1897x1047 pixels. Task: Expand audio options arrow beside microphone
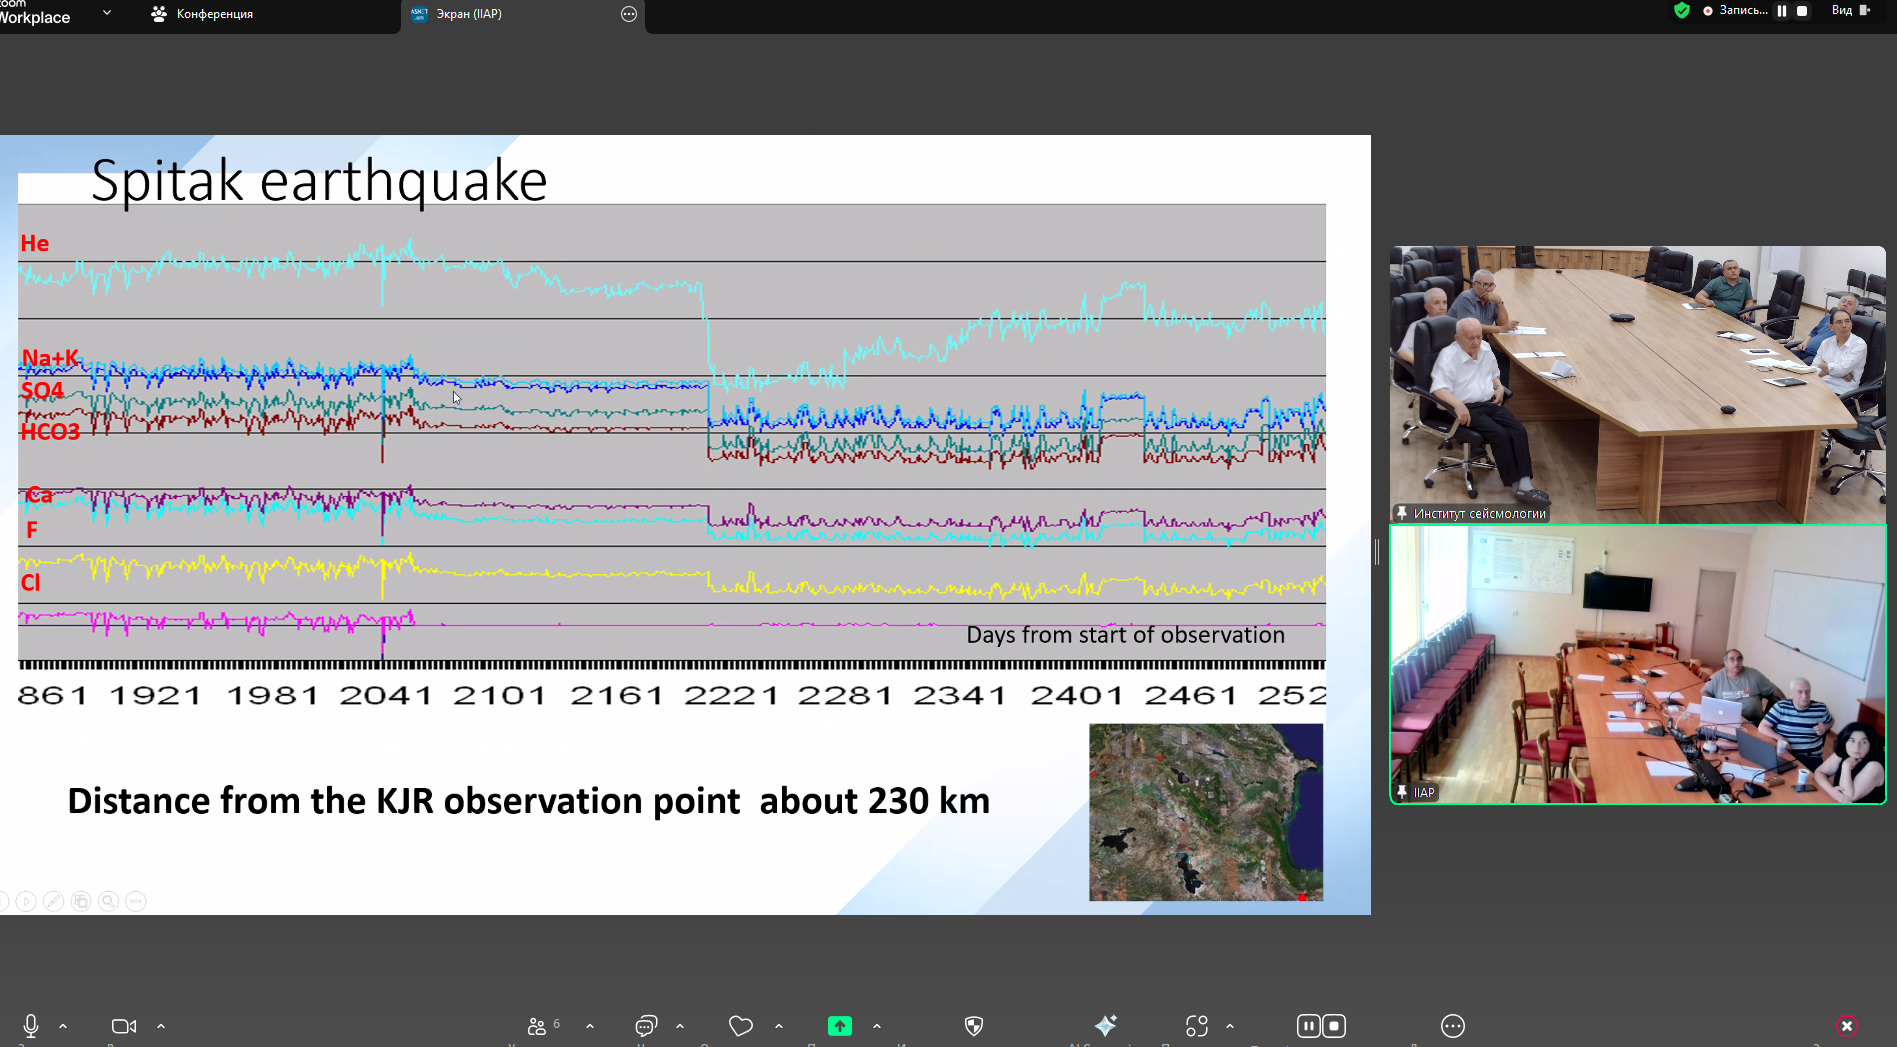tap(63, 1026)
